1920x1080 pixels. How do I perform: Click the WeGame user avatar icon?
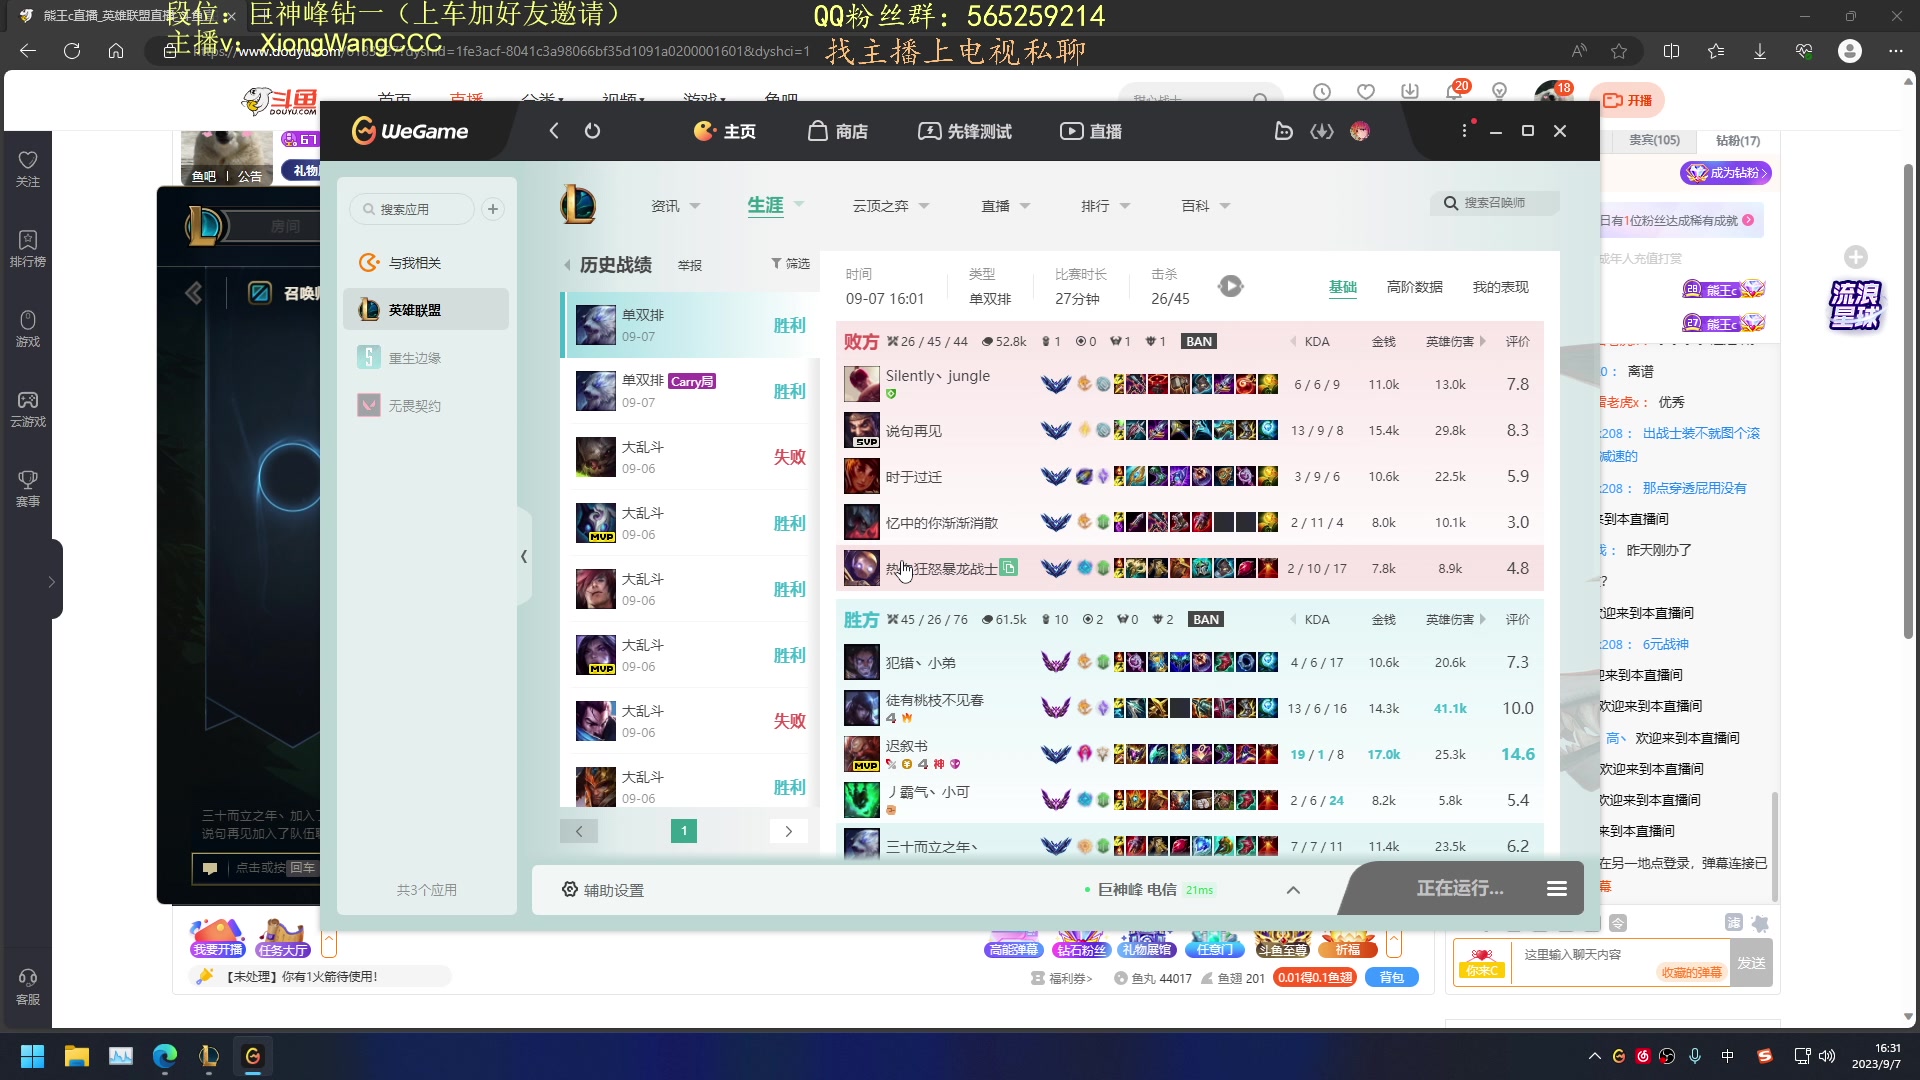coord(1359,131)
